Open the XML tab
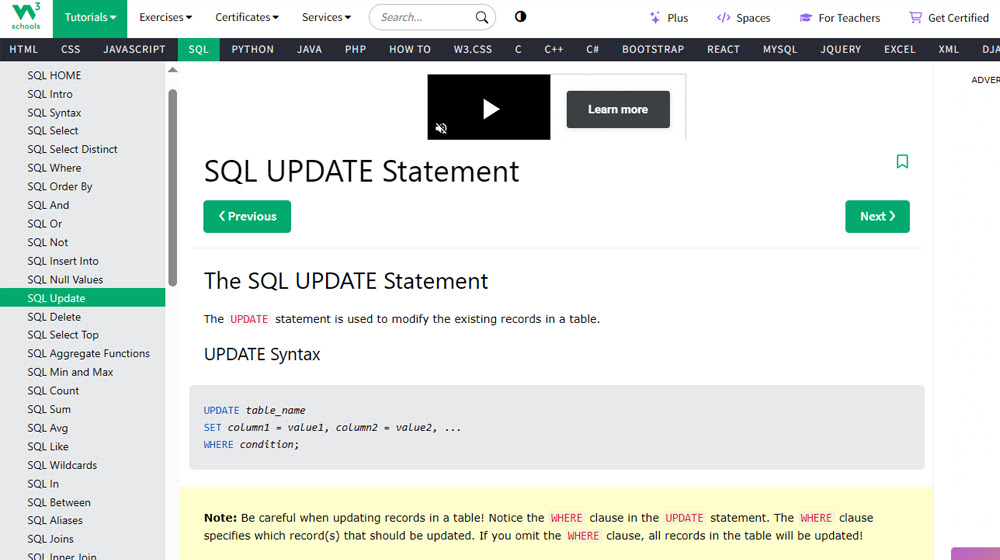The width and height of the screenshot is (1000, 560). [x=948, y=49]
